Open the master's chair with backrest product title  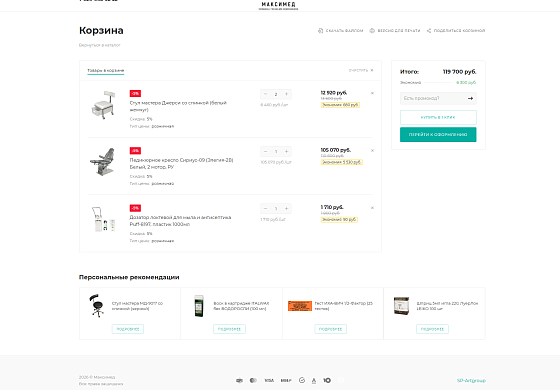click(x=178, y=106)
